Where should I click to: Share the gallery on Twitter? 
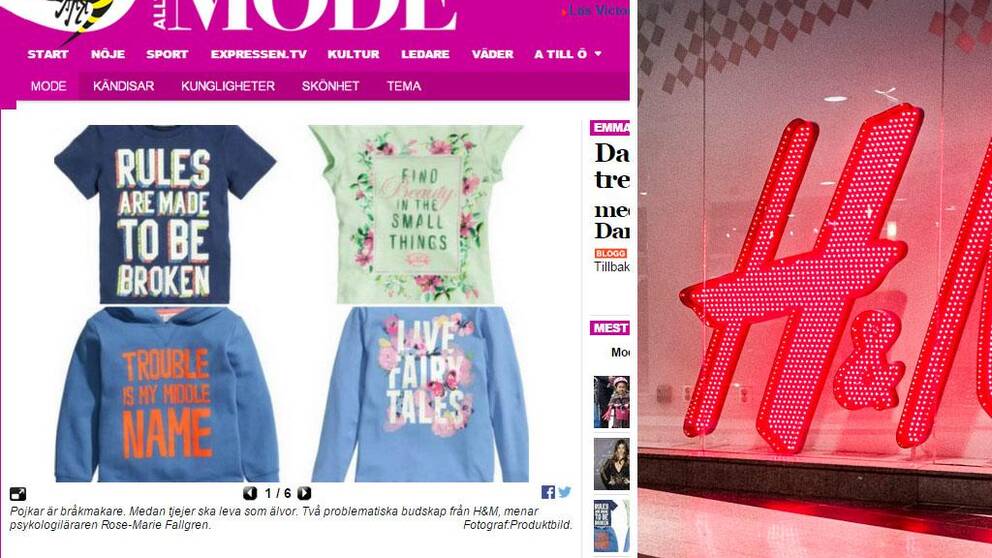564,492
